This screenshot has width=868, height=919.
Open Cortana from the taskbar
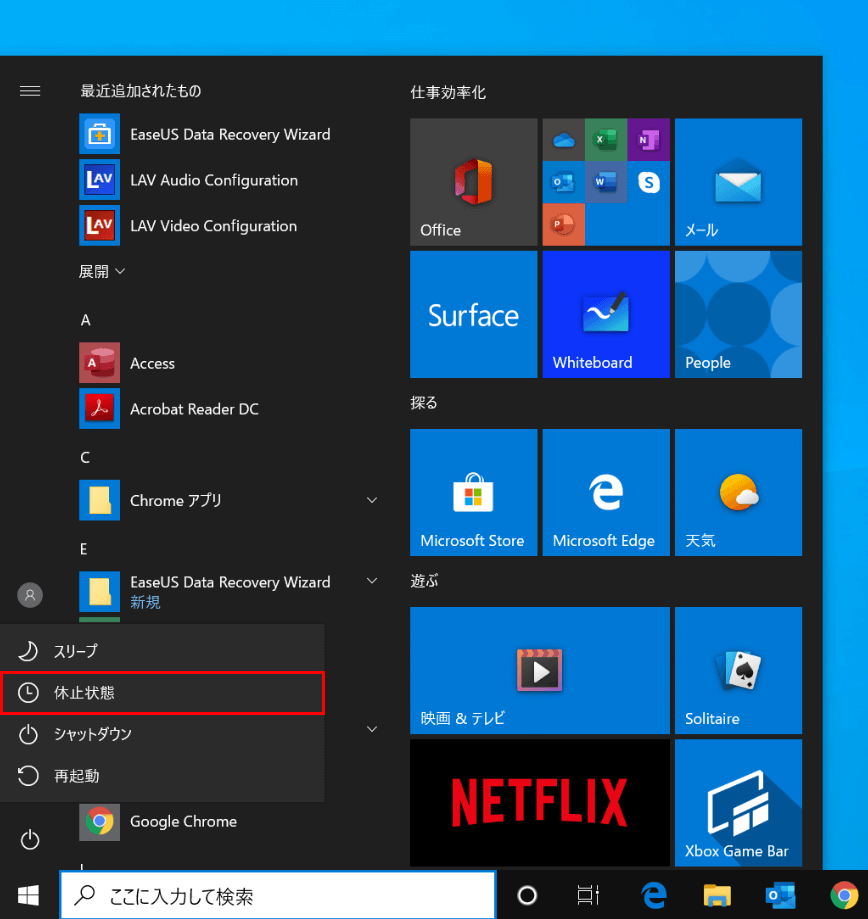click(527, 895)
